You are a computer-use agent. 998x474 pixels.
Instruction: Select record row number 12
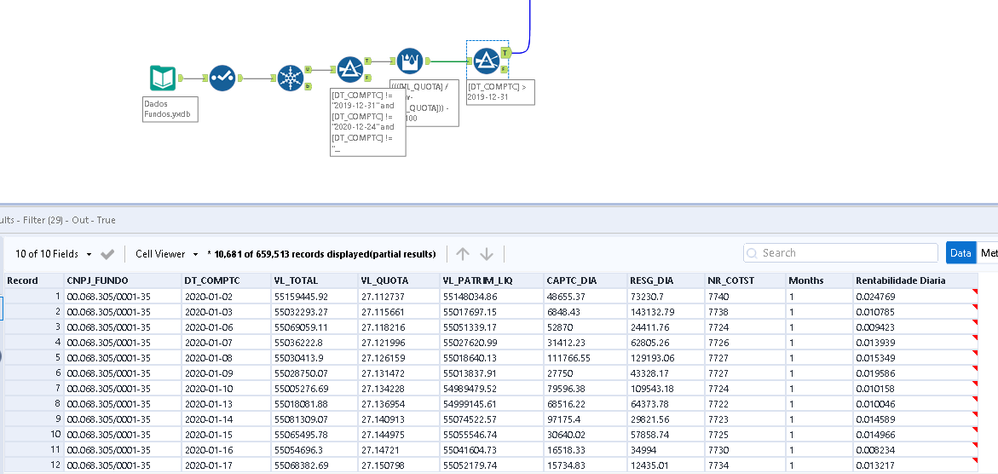pos(34,464)
